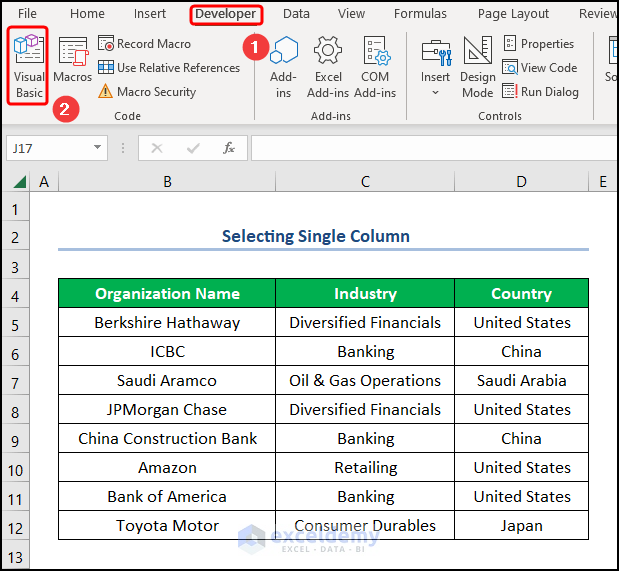Viewport: 619px width, 571px height.
Task: Click the Select All corner triangle
Action: click(x=19, y=182)
